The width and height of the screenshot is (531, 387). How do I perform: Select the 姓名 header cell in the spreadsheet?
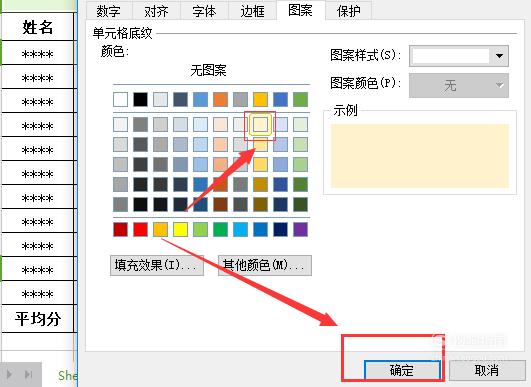tap(38, 27)
